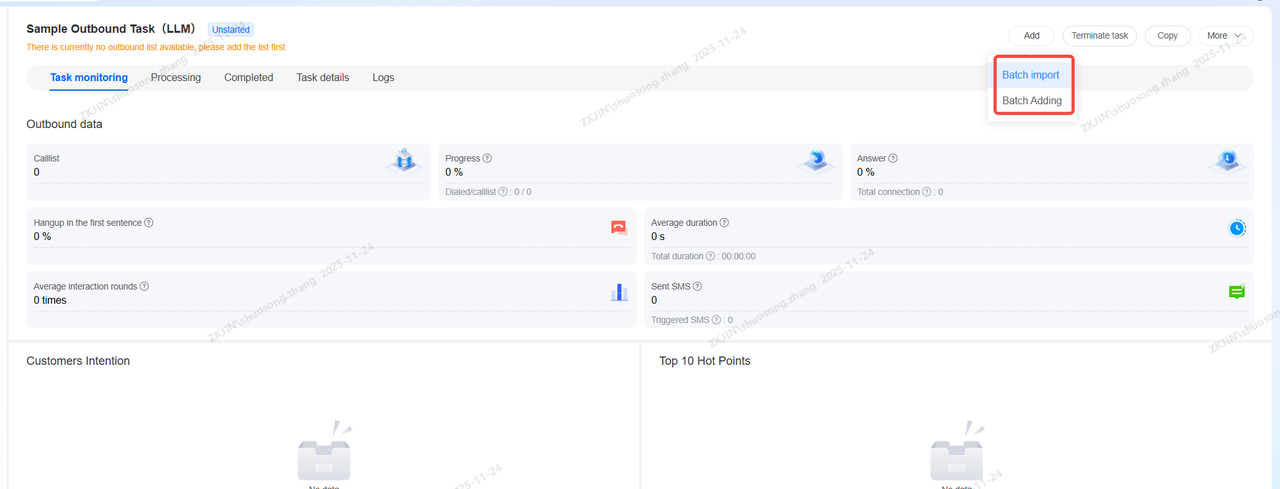Image resolution: width=1280 pixels, height=489 pixels.
Task: Click help icon beside Answer label
Action: (x=893, y=158)
